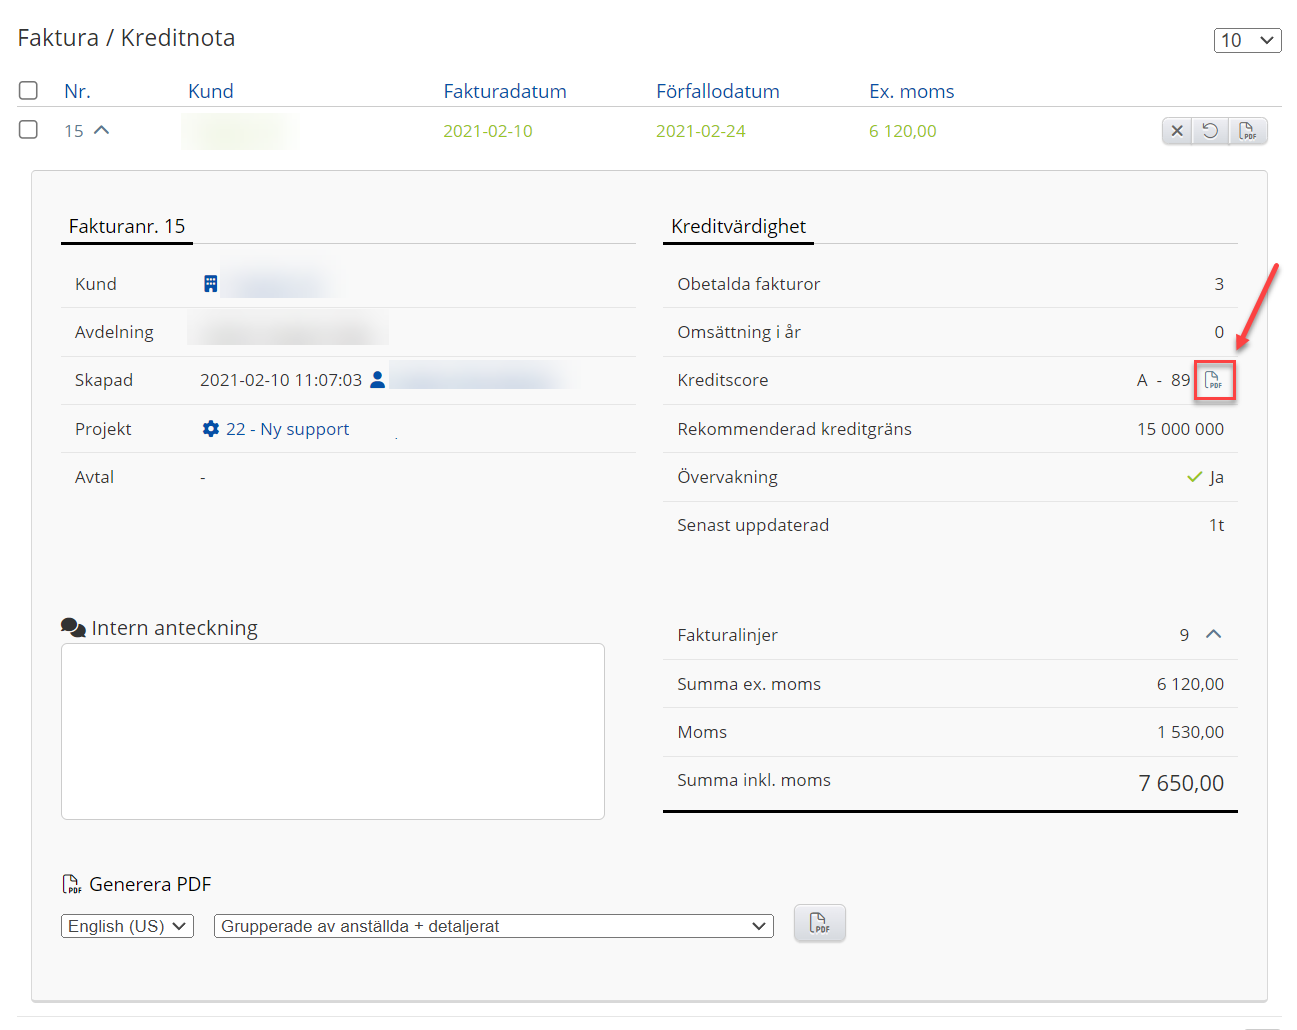
Task: Collapse invoice 15 details using chevron
Action: [x=101, y=130]
